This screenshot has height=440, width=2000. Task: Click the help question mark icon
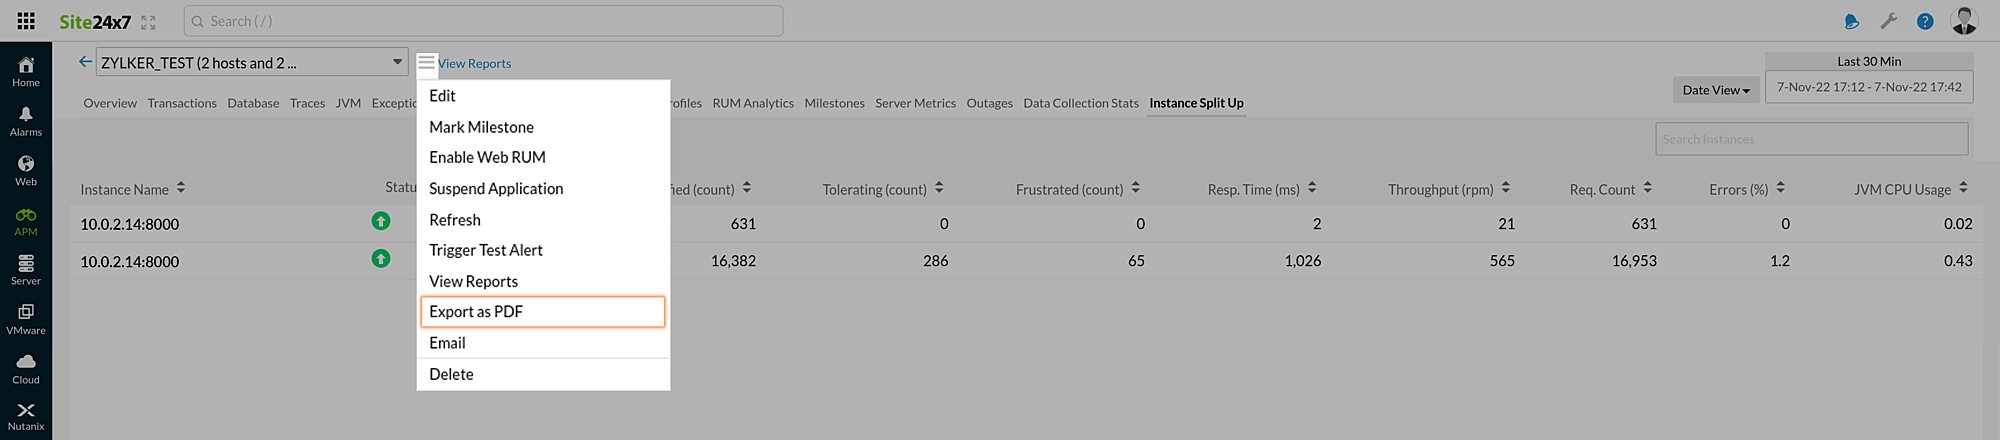(x=1925, y=21)
